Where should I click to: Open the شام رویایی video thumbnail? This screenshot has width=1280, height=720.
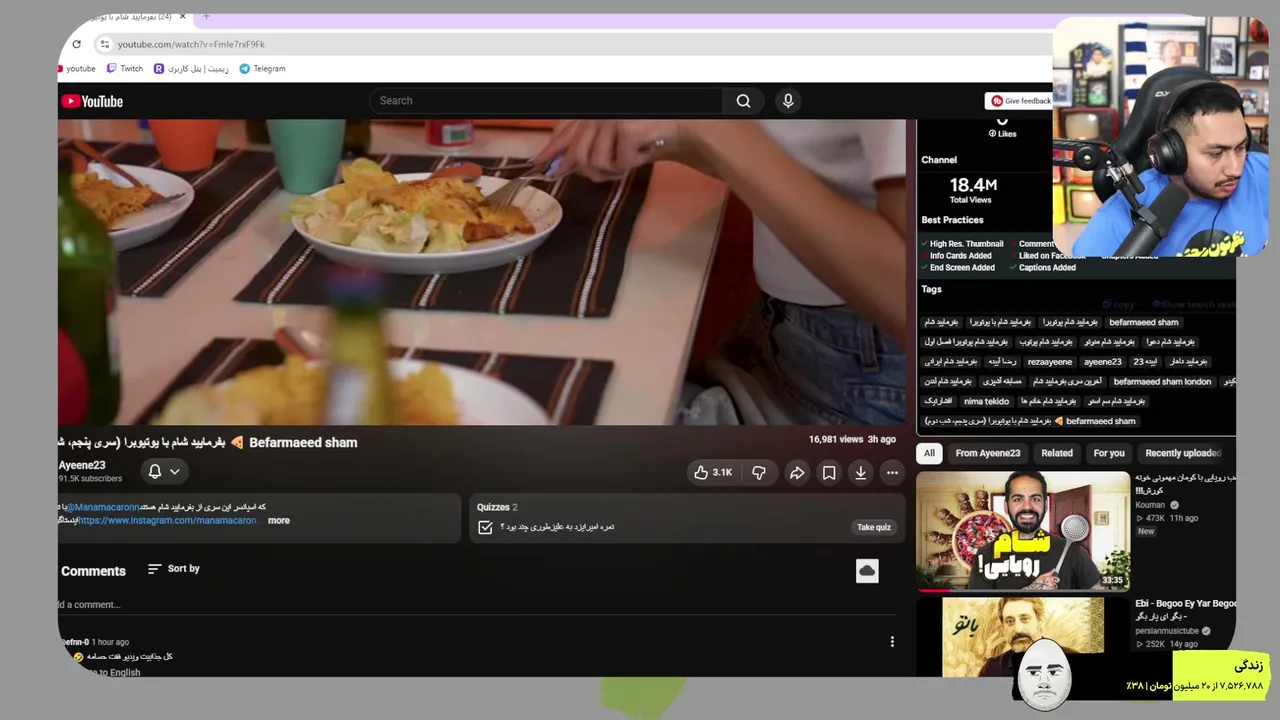point(1023,531)
